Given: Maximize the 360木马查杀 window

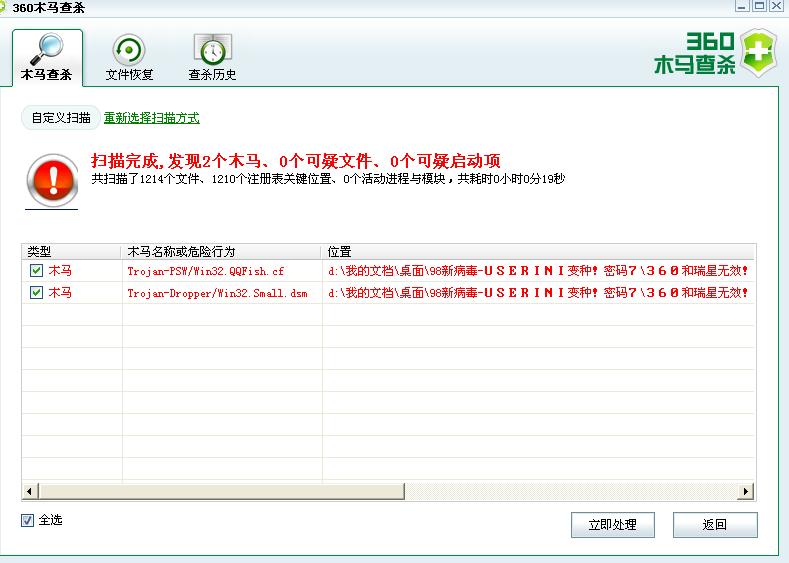Looking at the screenshot, I should (x=759, y=6).
